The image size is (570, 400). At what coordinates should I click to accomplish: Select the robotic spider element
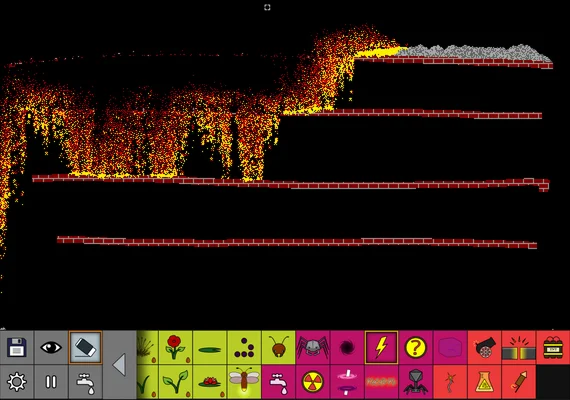[313, 347]
